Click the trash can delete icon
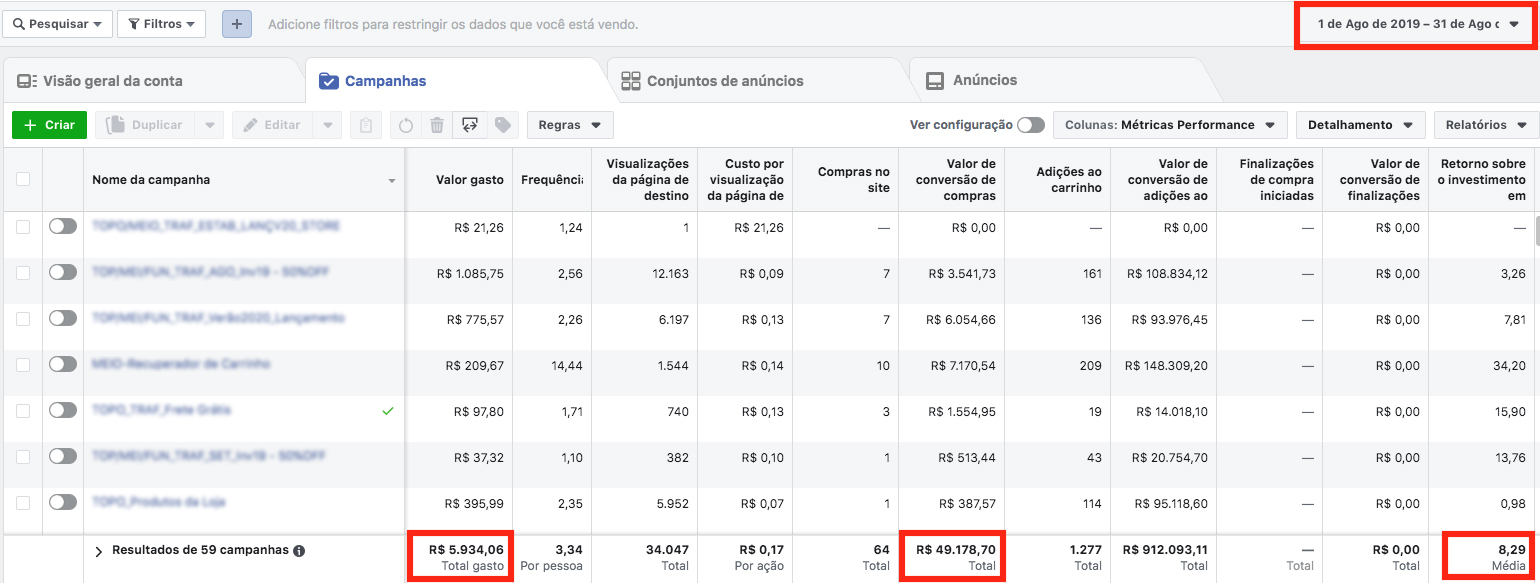This screenshot has width=1540, height=583. 437,125
